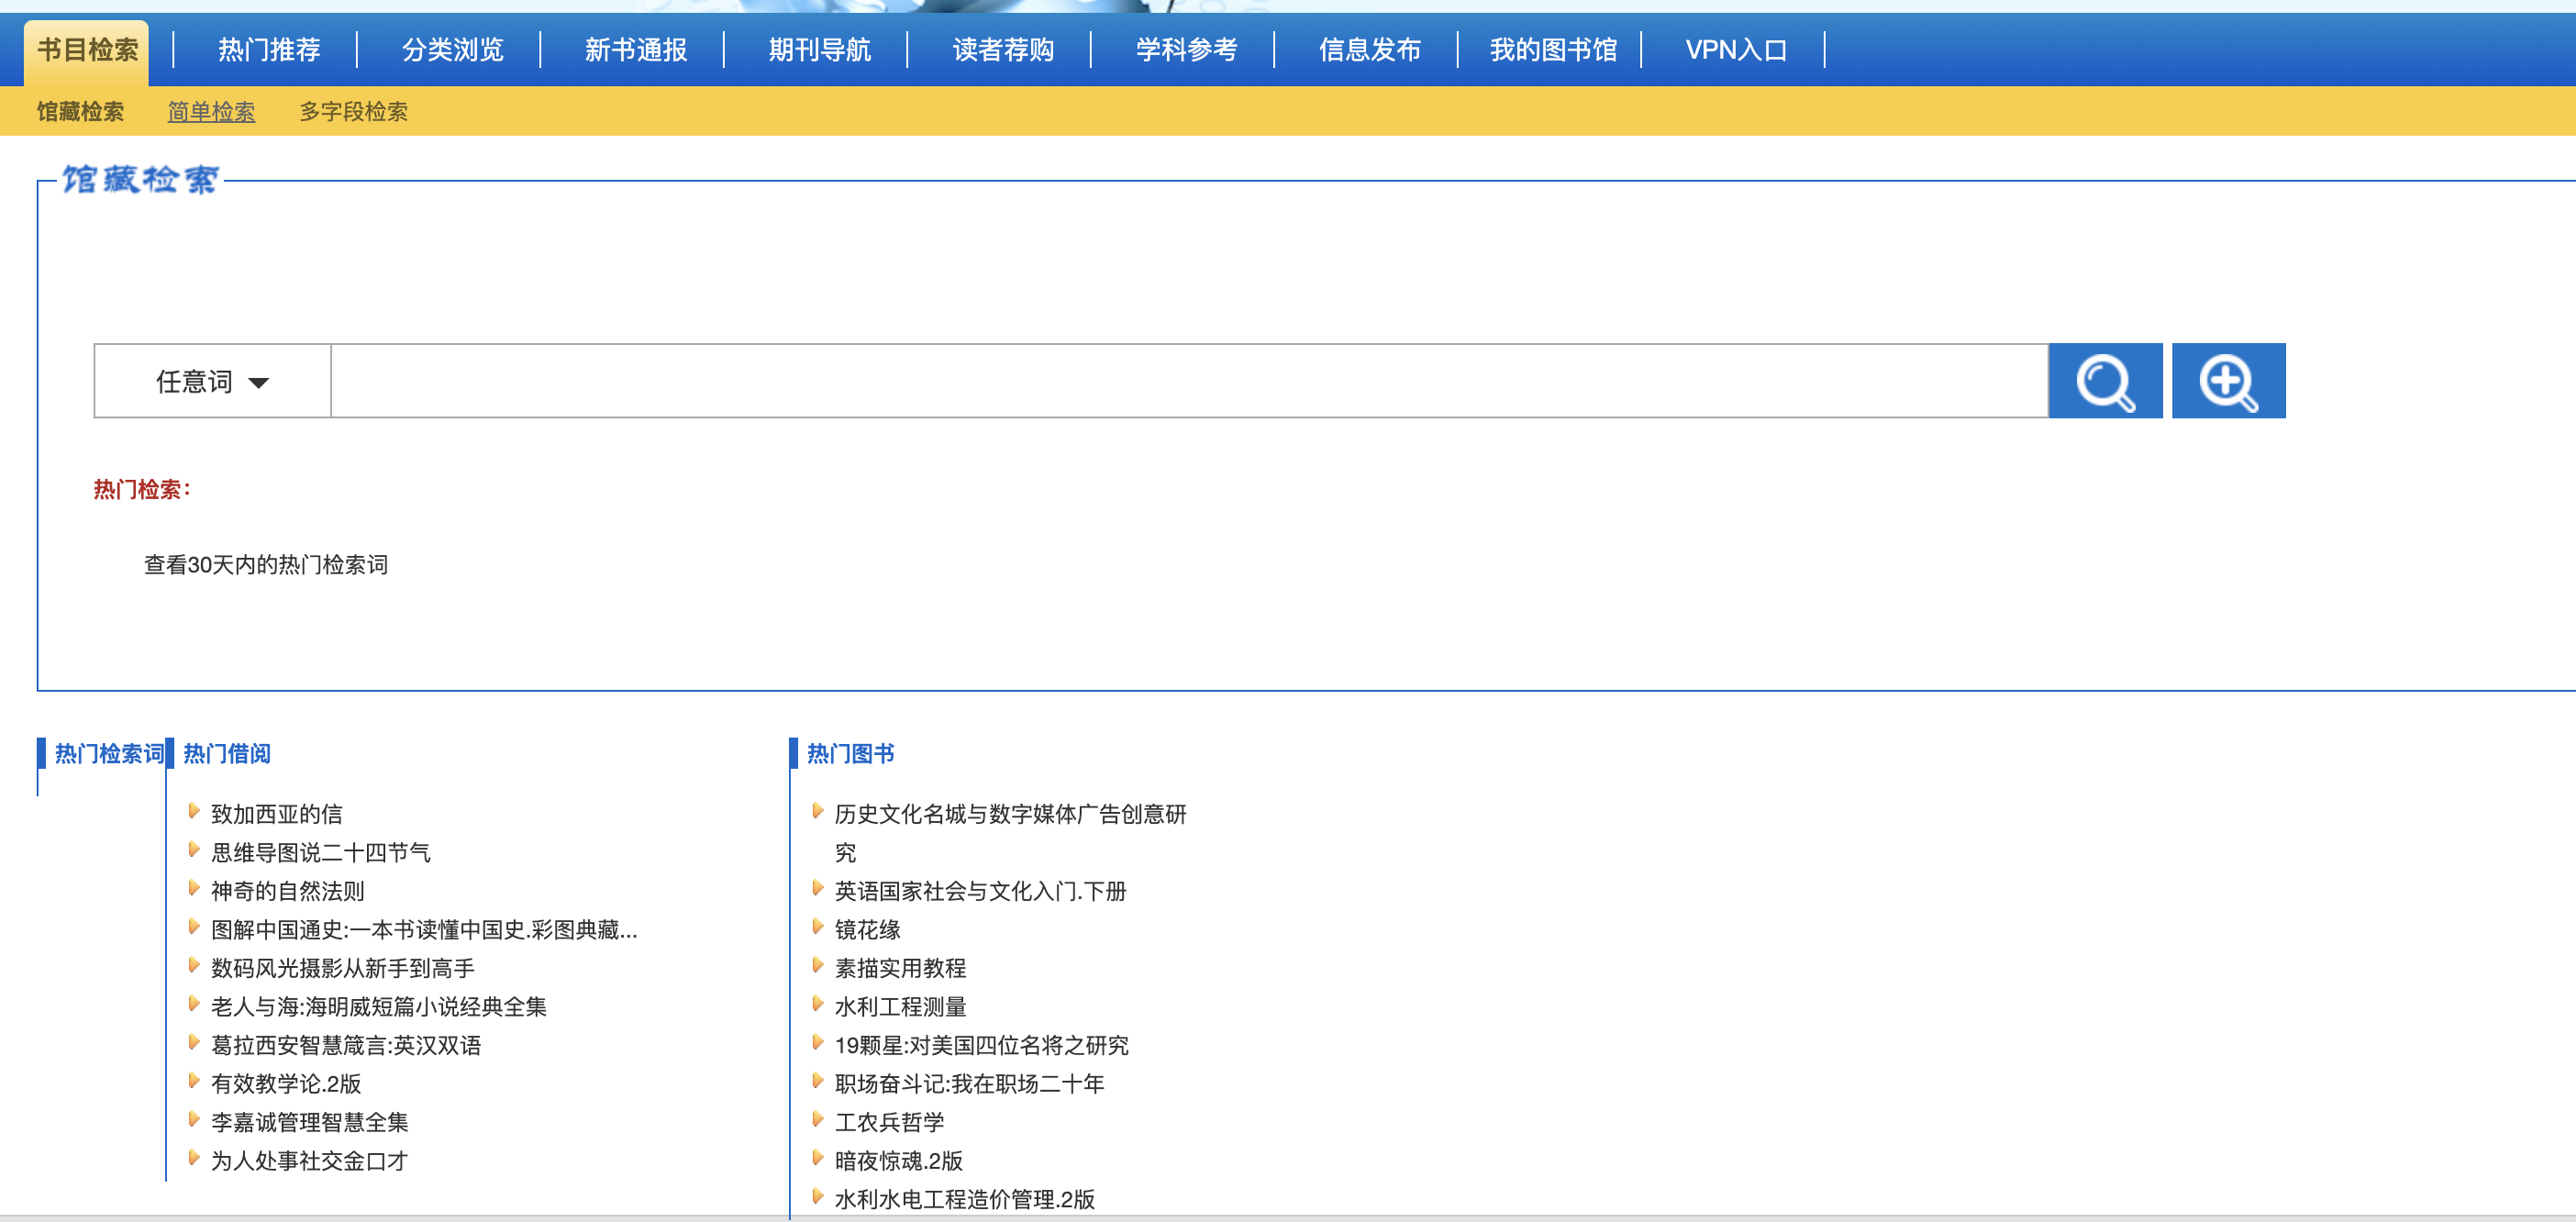Screen dimensions: 2576x1222
Task: Click the advanced search plus-magnifier icon
Action: click(2227, 381)
